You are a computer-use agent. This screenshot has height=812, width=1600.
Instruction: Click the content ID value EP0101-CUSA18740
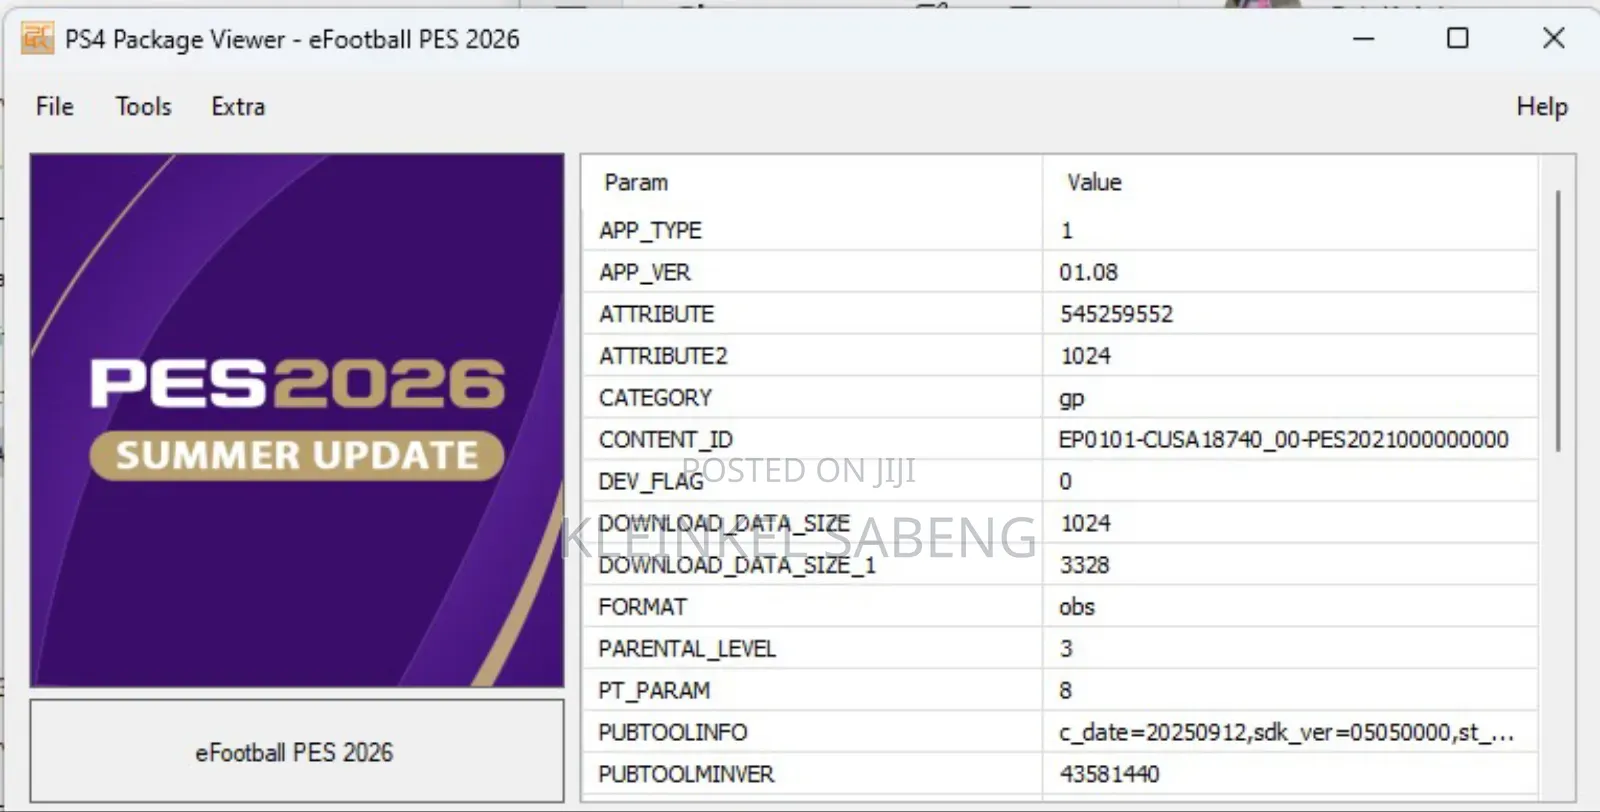(x=1283, y=439)
